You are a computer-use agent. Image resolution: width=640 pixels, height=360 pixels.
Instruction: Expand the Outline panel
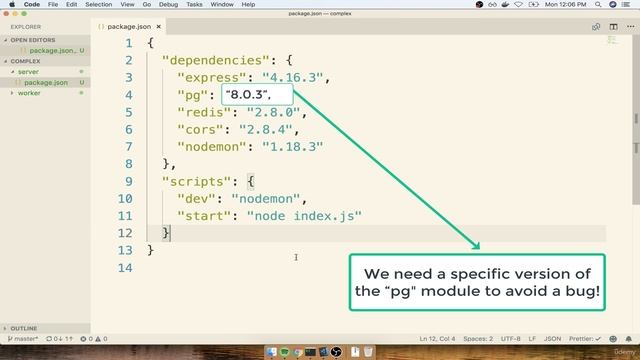(24, 328)
